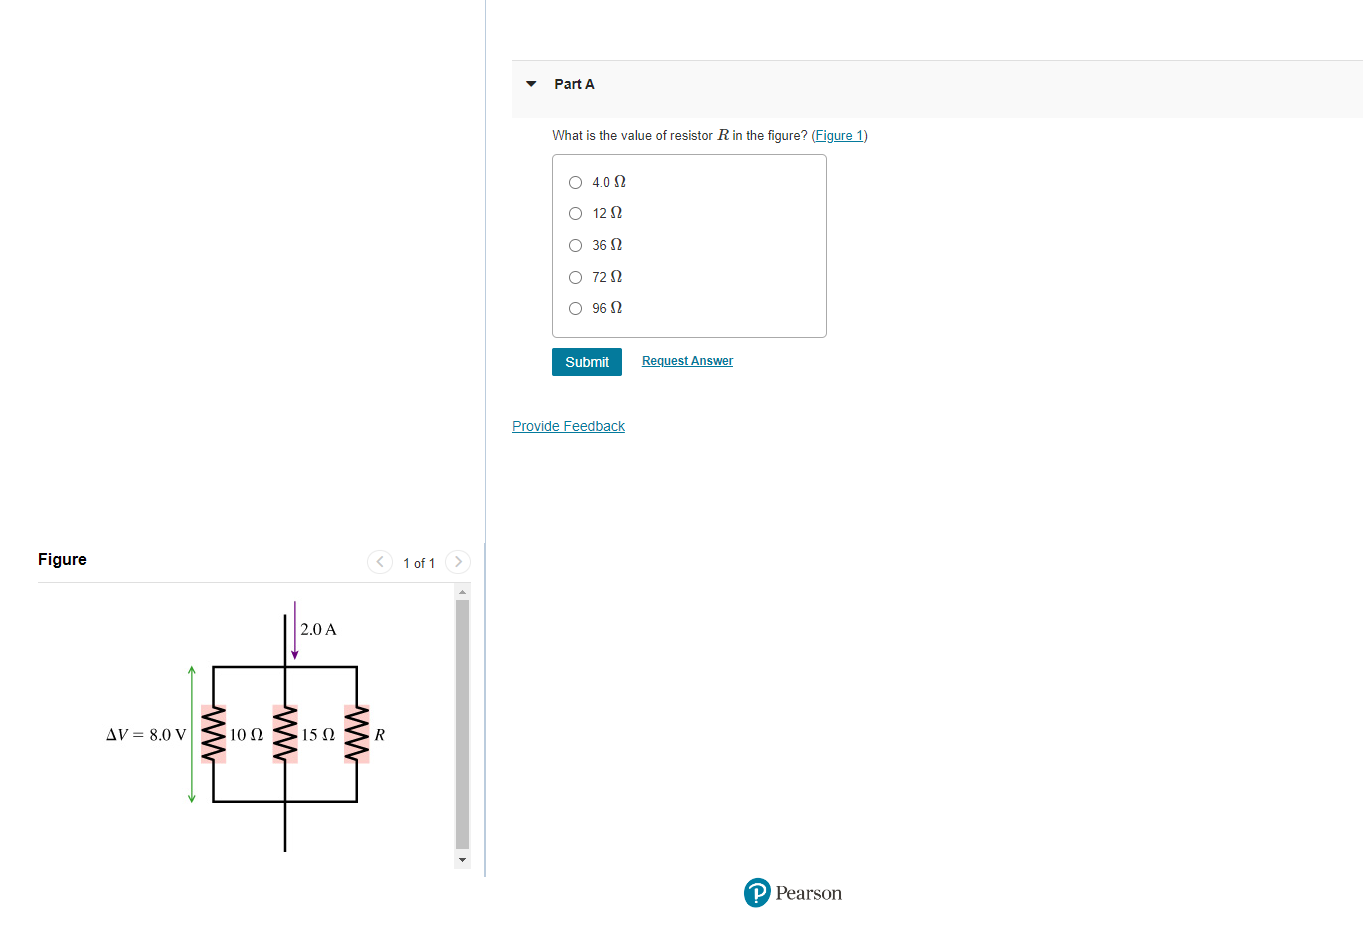This screenshot has height=931, width=1363.
Task: Collapse the Part A section triangle
Action: click(x=531, y=84)
